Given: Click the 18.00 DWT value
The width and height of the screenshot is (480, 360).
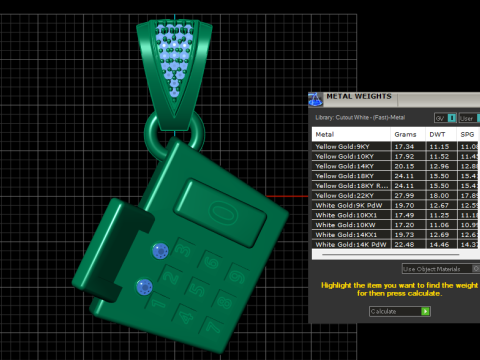Looking at the screenshot, I should (x=439, y=195).
